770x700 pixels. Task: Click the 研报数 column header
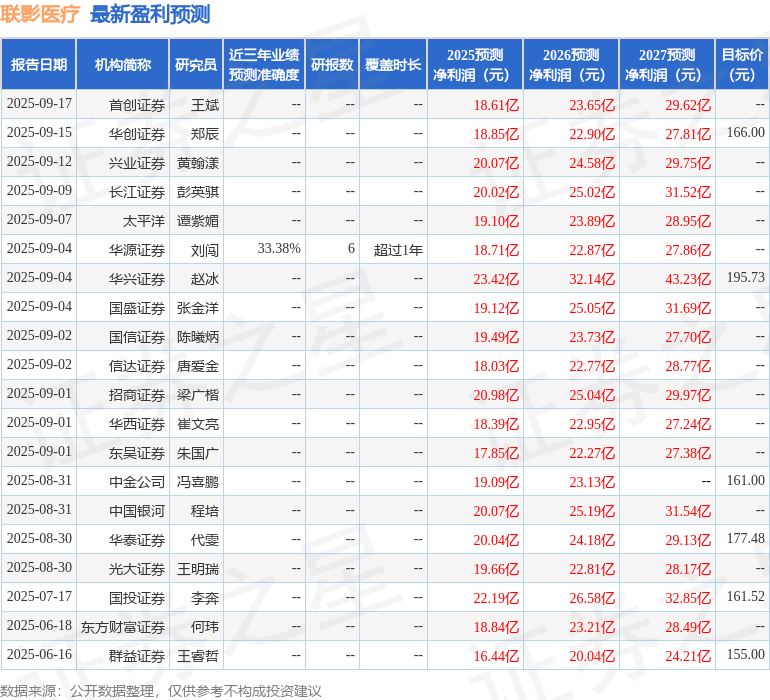332,65
